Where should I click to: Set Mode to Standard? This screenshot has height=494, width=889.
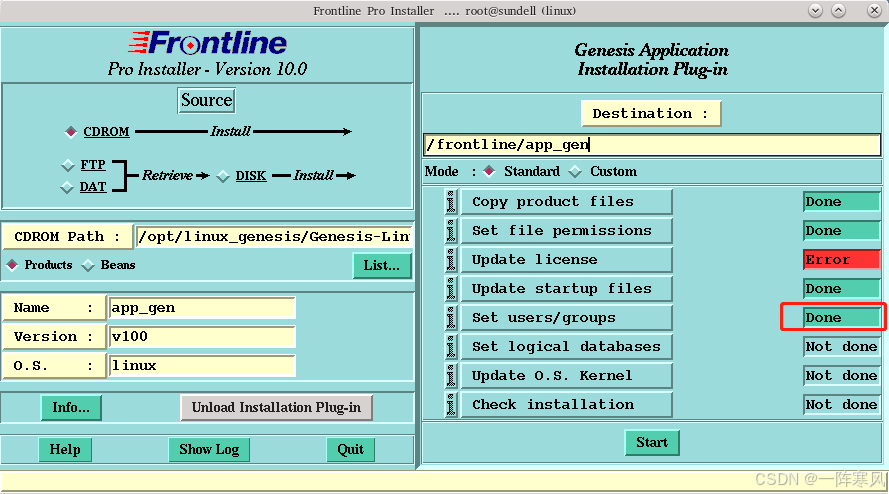pyautogui.click(x=489, y=171)
